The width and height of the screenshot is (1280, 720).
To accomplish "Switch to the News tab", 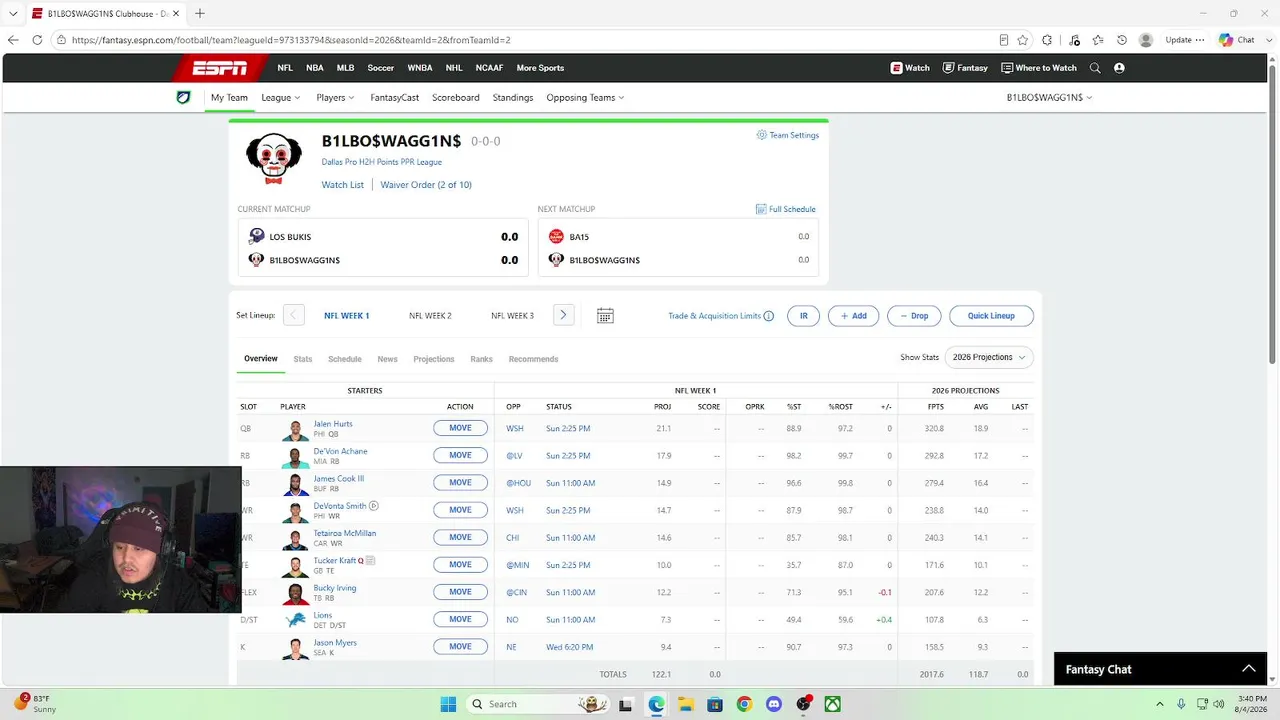I will pyautogui.click(x=387, y=359).
